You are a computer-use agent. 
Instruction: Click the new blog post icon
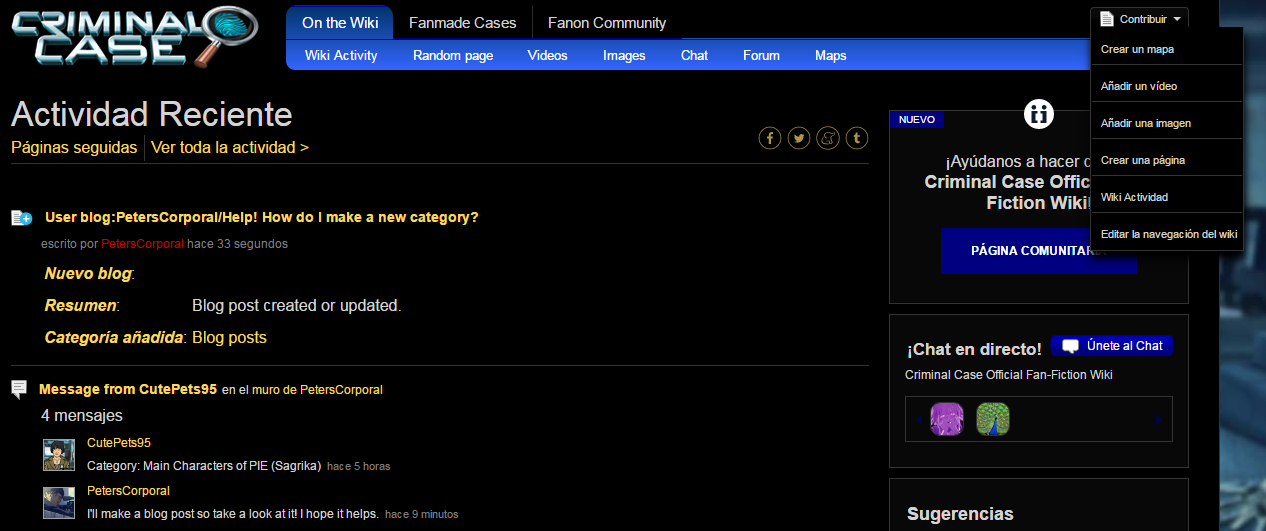(22, 218)
